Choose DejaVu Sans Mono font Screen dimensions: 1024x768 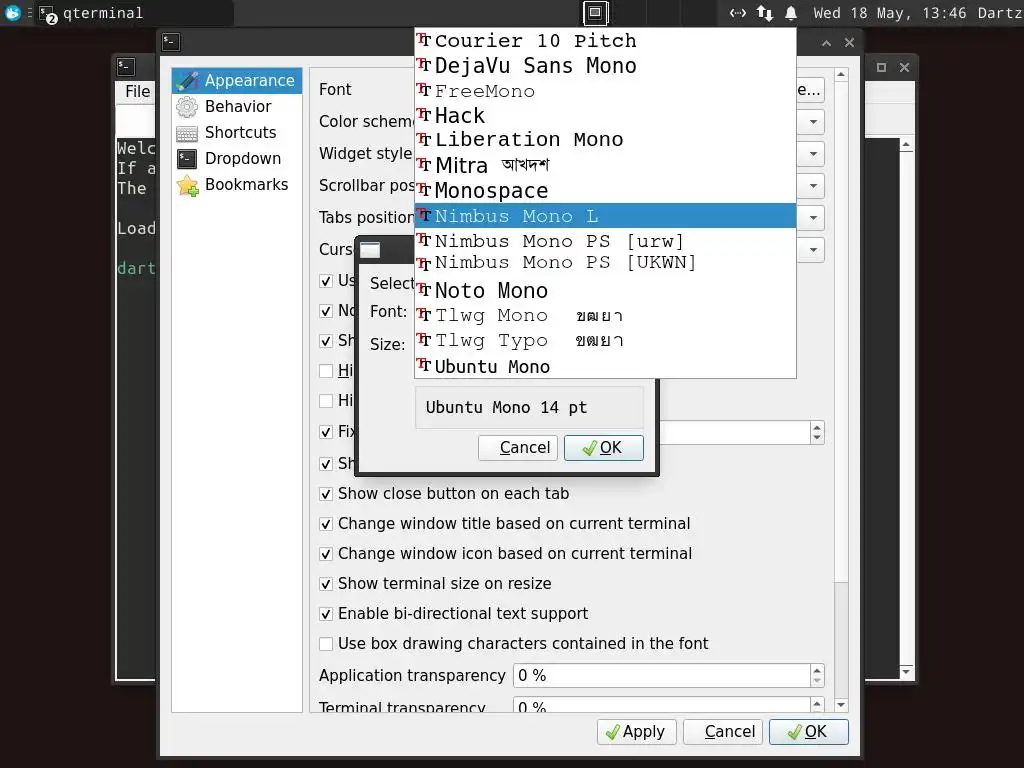[x=605, y=65]
